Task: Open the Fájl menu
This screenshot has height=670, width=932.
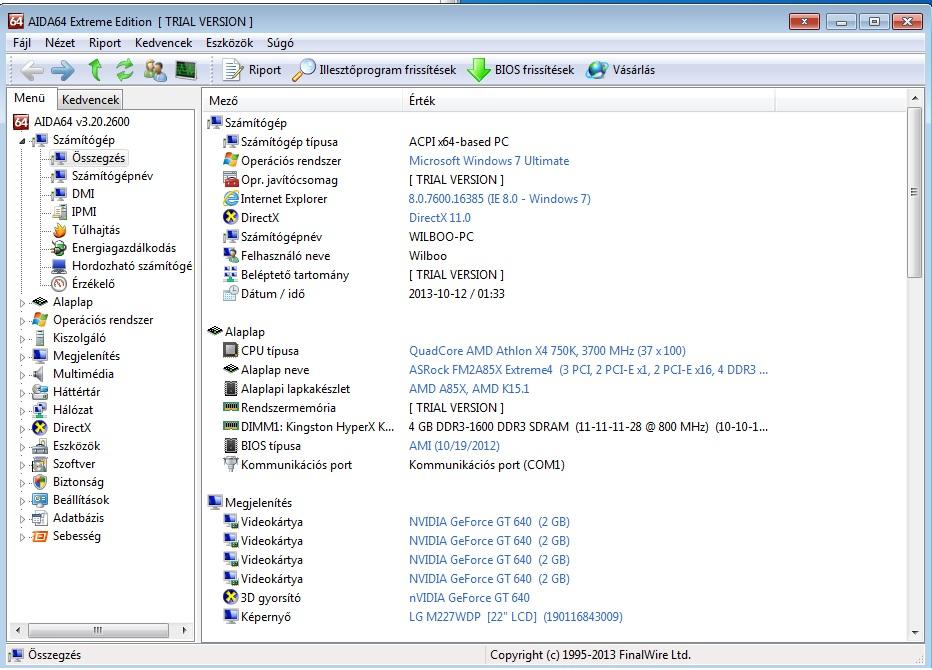Action: (21, 43)
